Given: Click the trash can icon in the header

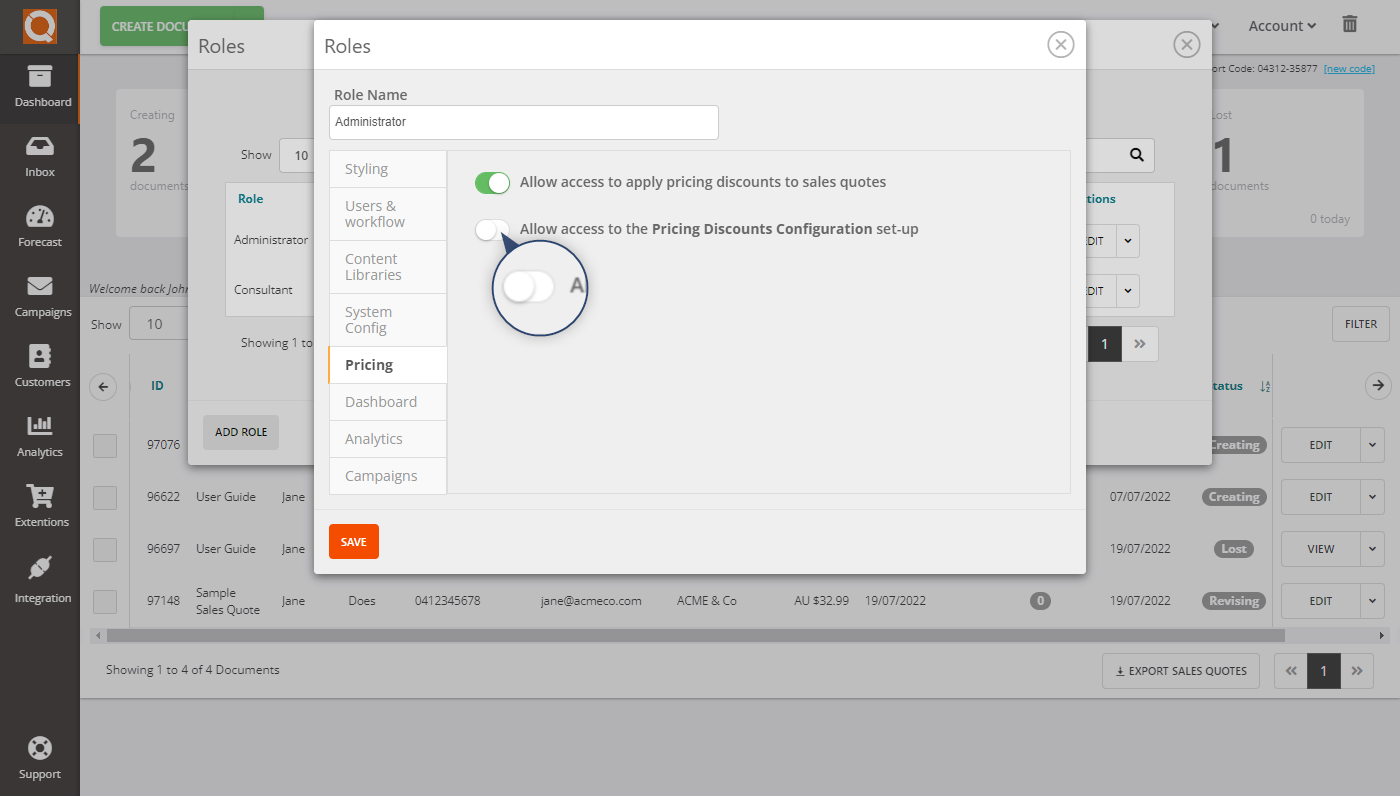Looking at the screenshot, I should (1349, 25).
